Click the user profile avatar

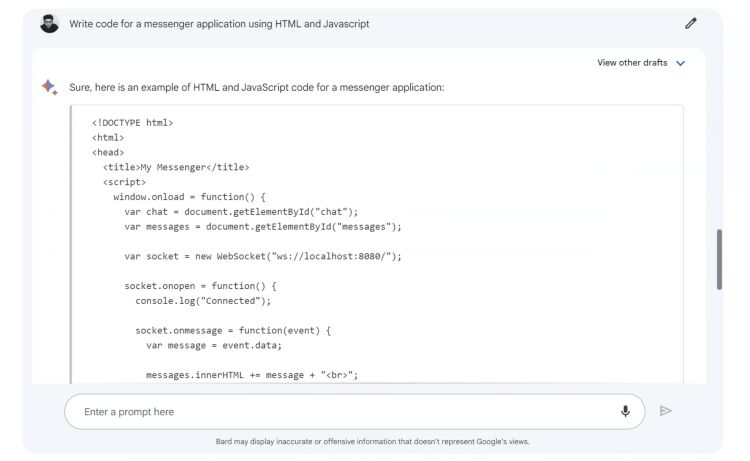pos(49,23)
